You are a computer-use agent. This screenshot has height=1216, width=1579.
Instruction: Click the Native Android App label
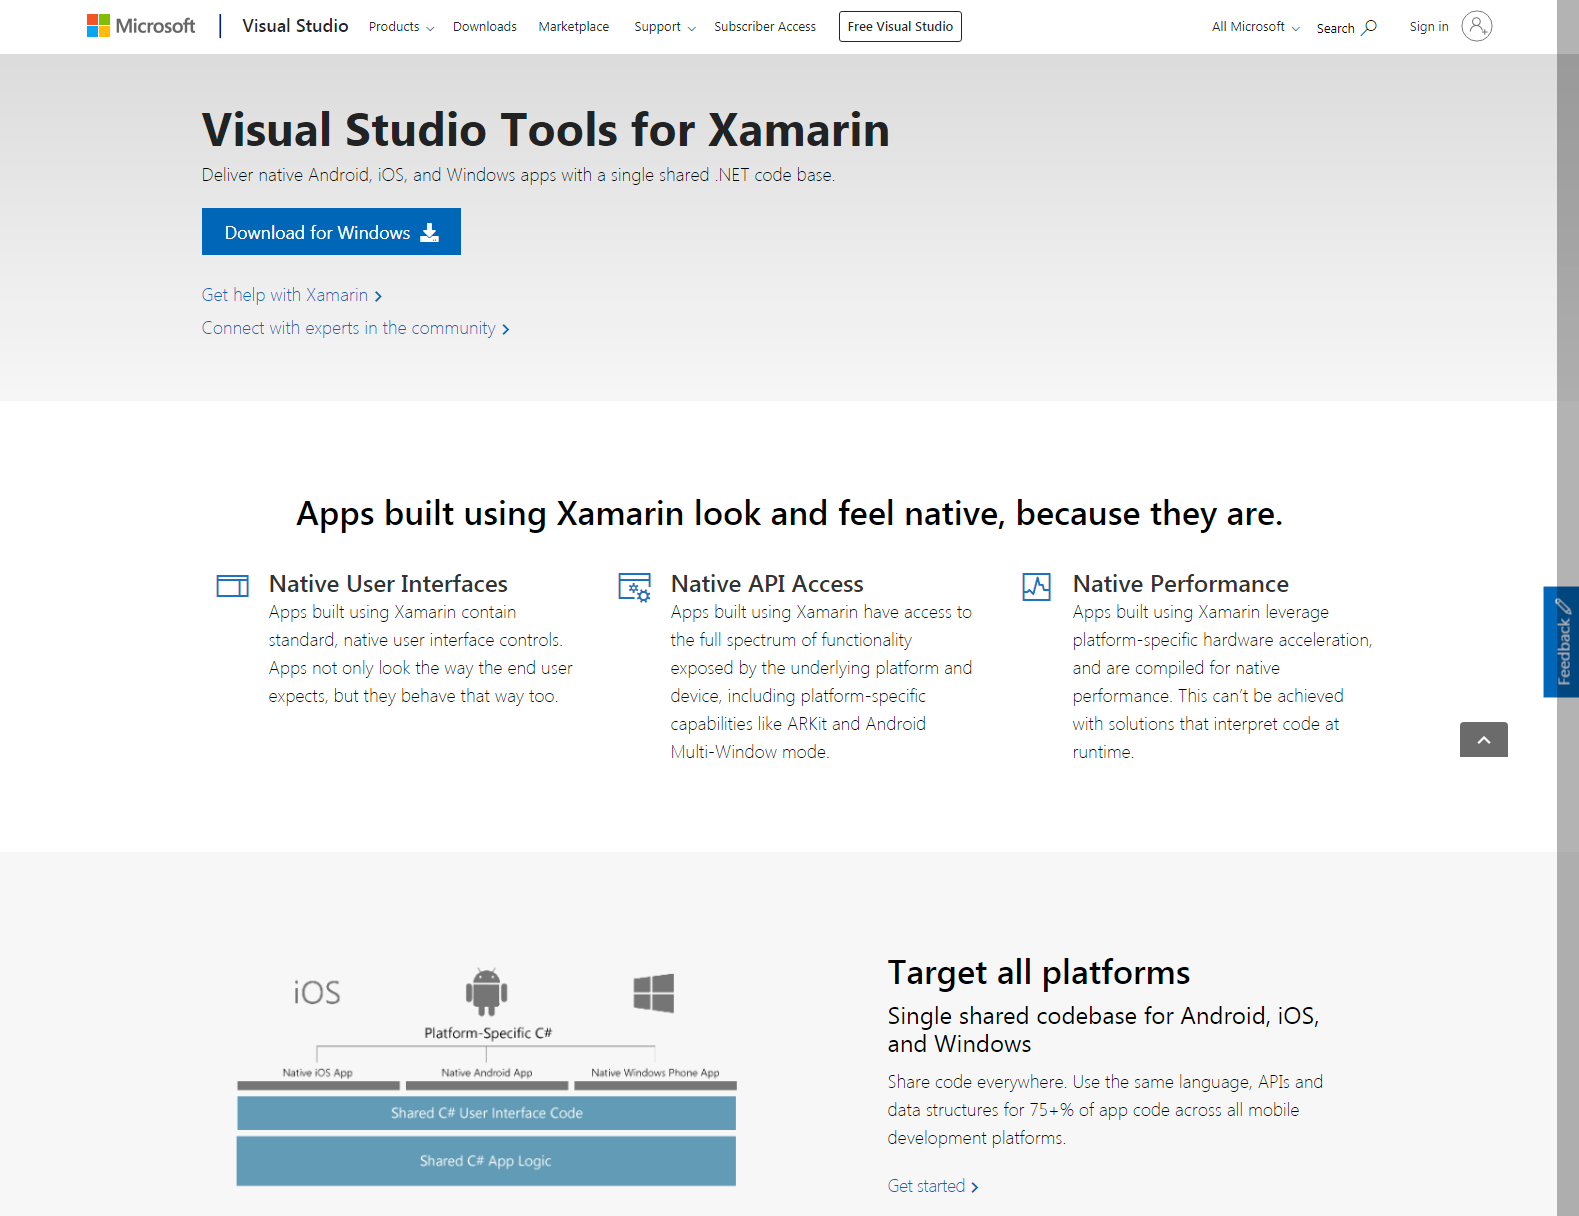pyautogui.click(x=487, y=1073)
